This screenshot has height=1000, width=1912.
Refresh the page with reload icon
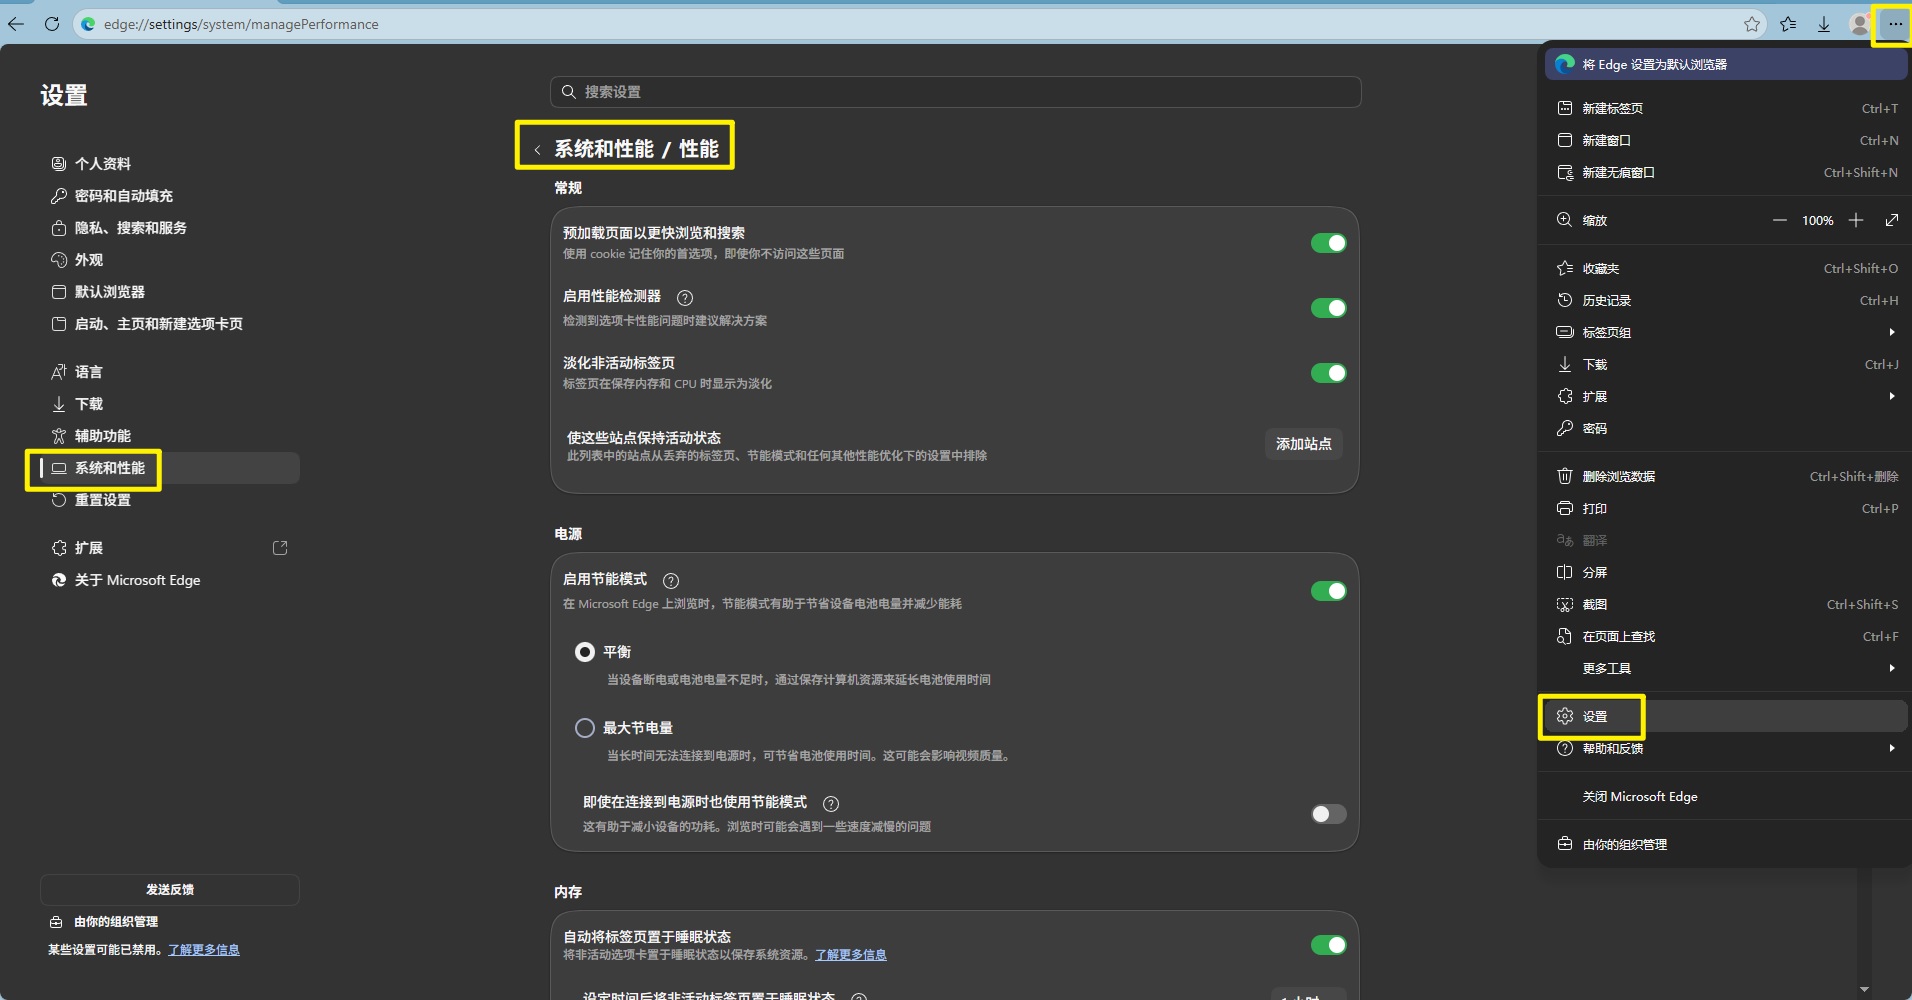[x=52, y=24]
